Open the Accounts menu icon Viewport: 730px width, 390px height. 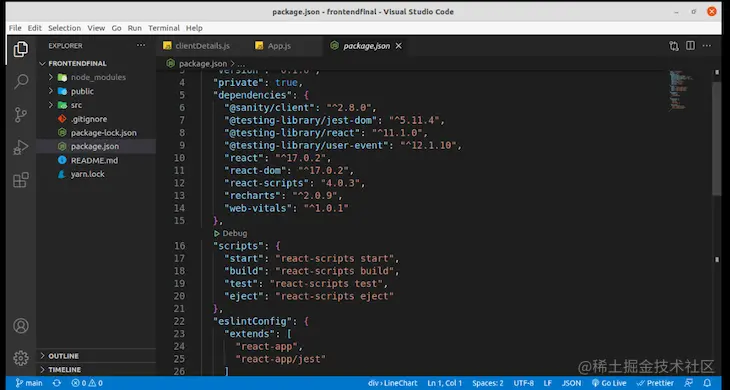pos(20,326)
